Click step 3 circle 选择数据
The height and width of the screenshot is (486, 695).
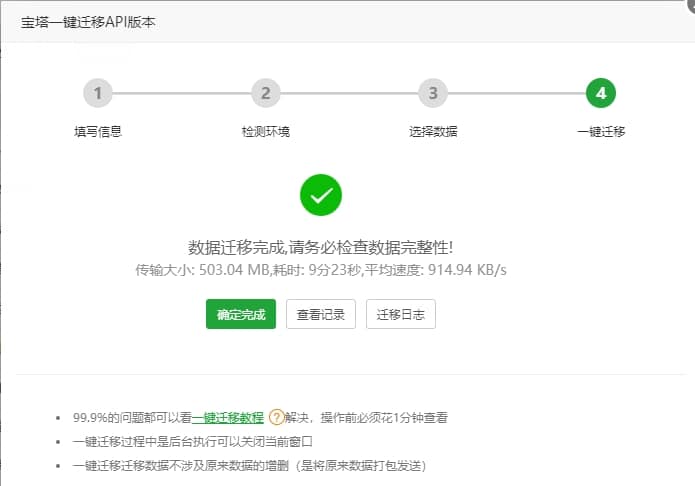(433, 93)
